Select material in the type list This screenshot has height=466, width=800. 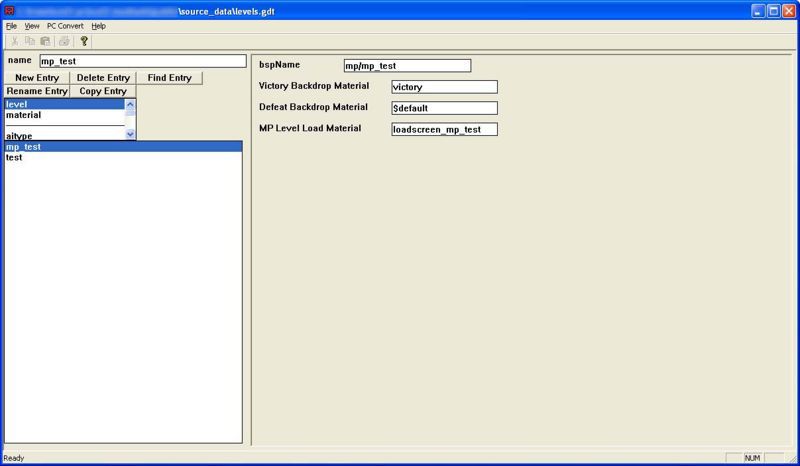(24, 115)
